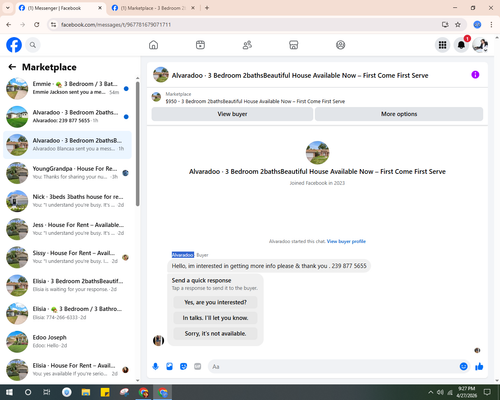Viewport: 500px width, 400px height.
Task: Open the Notifications bell
Action: 461,45
